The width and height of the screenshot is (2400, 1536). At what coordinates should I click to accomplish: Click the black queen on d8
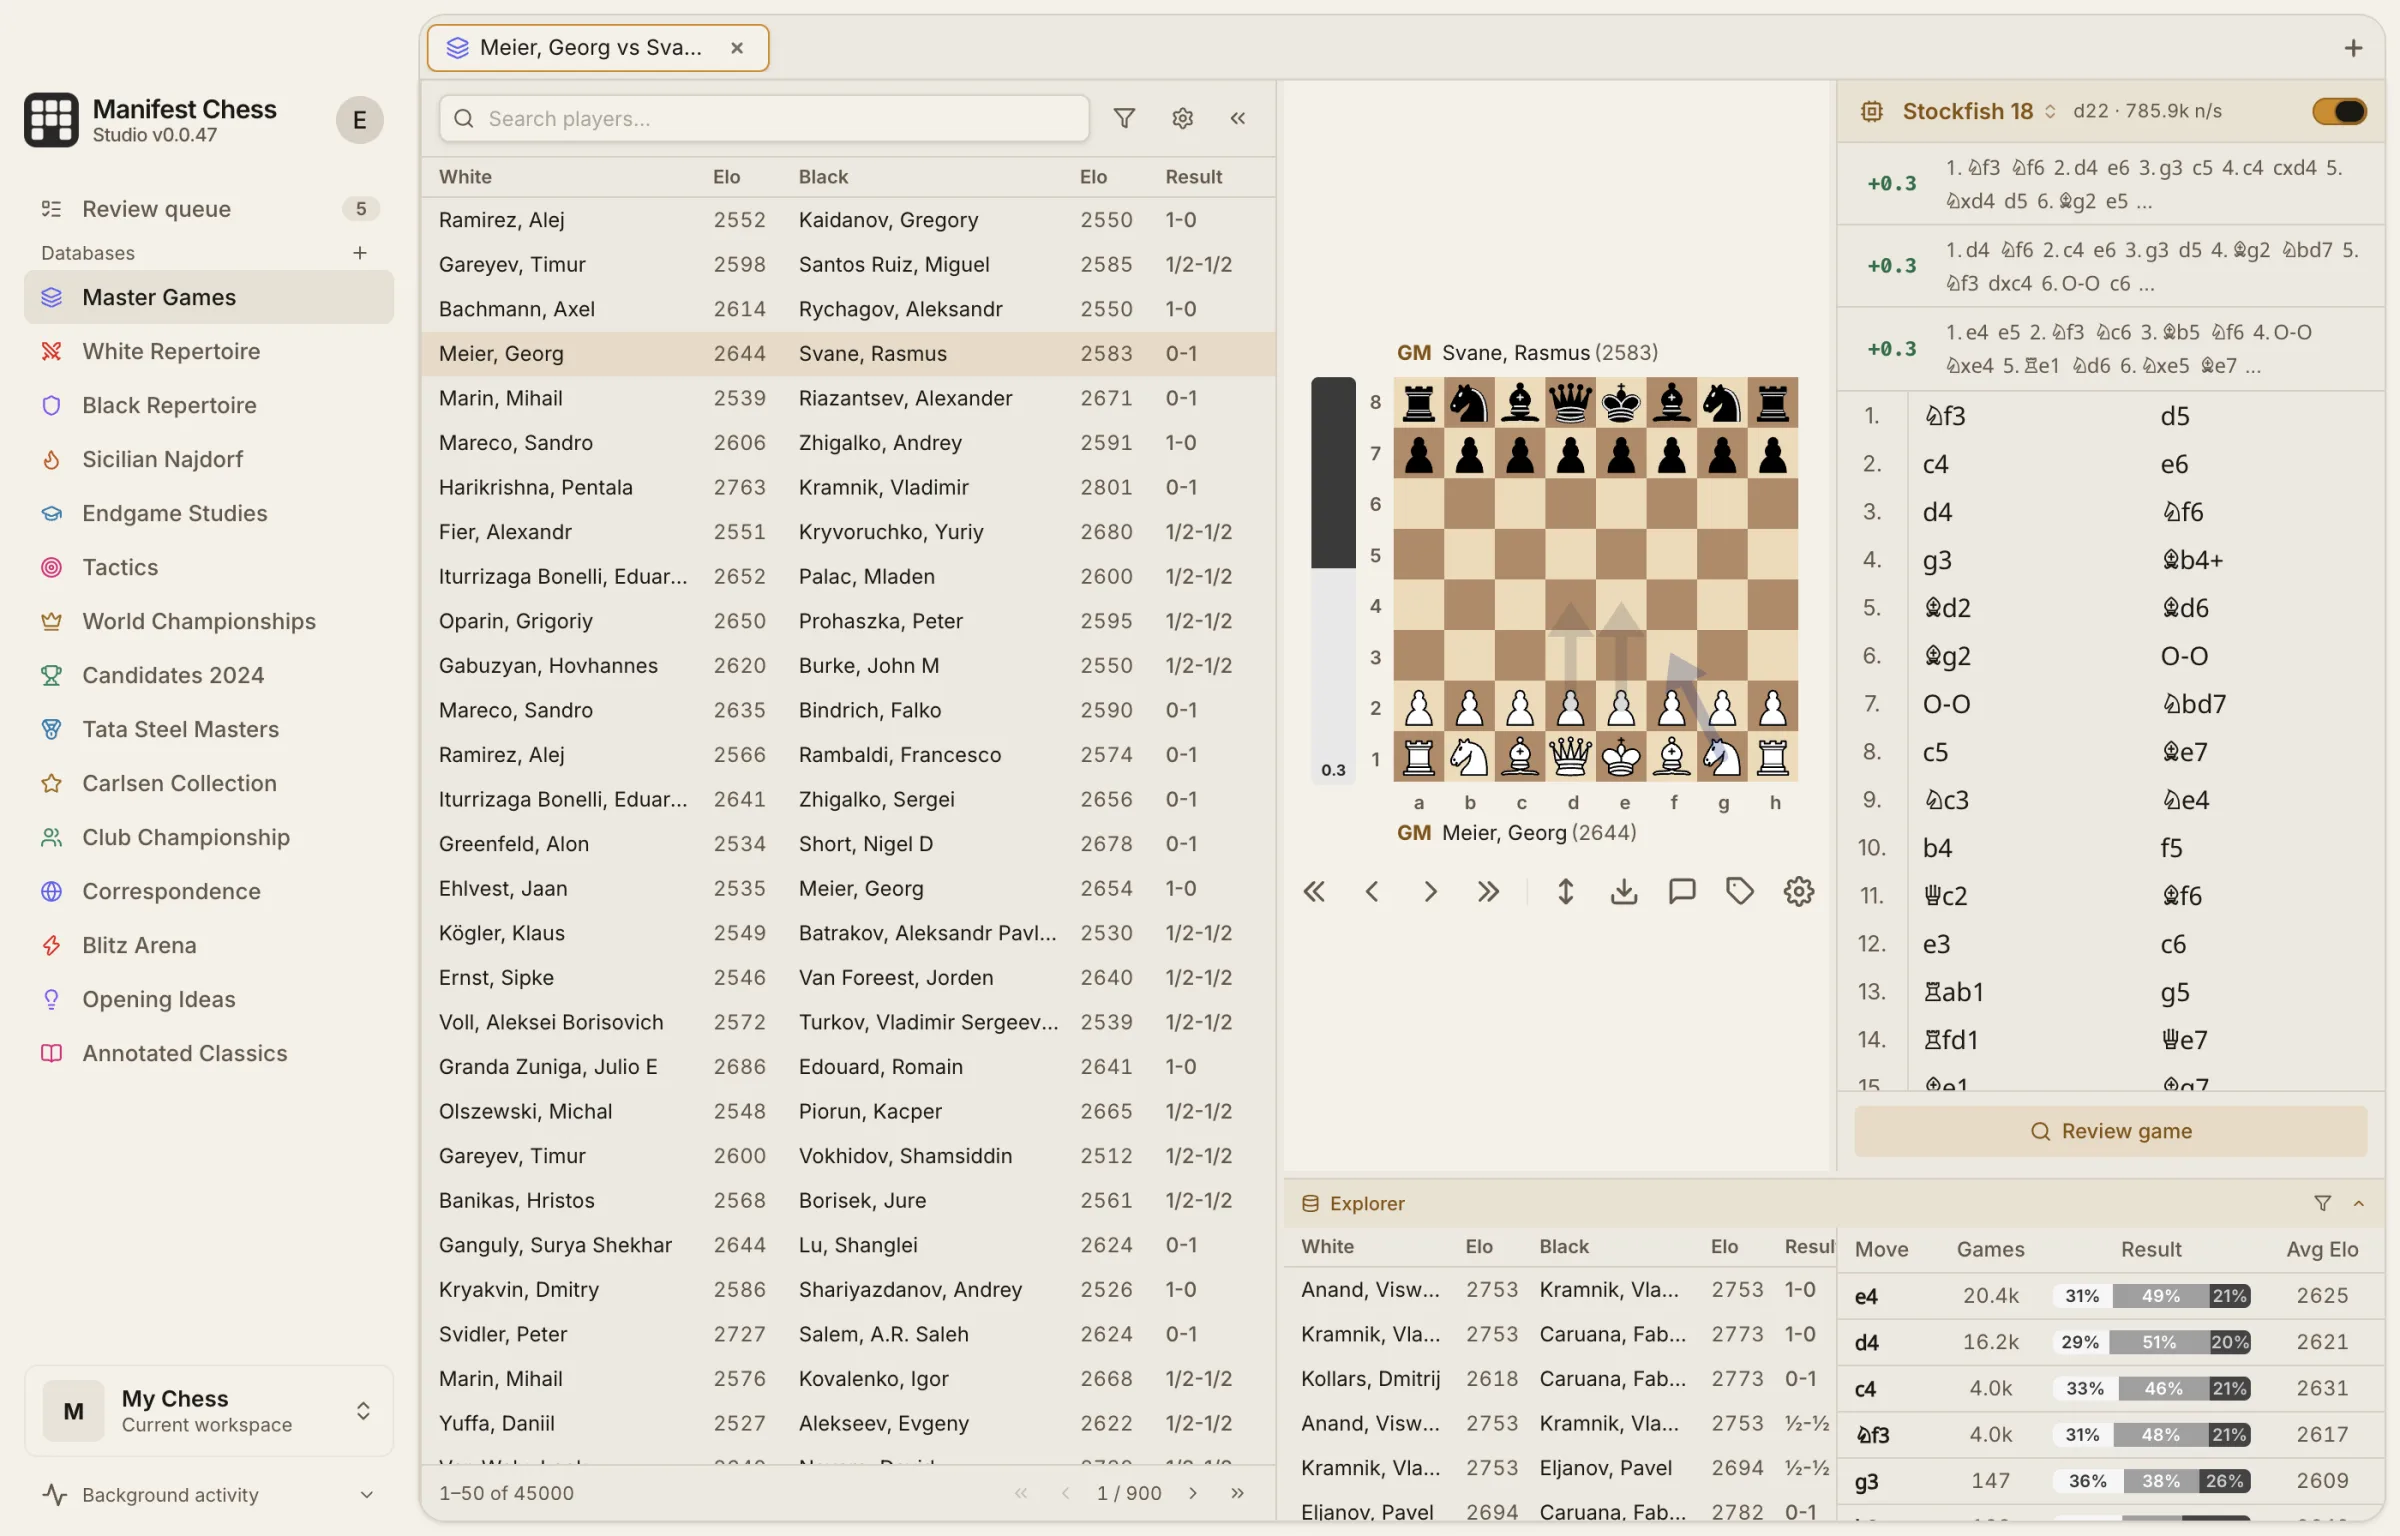tap(1570, 403)
